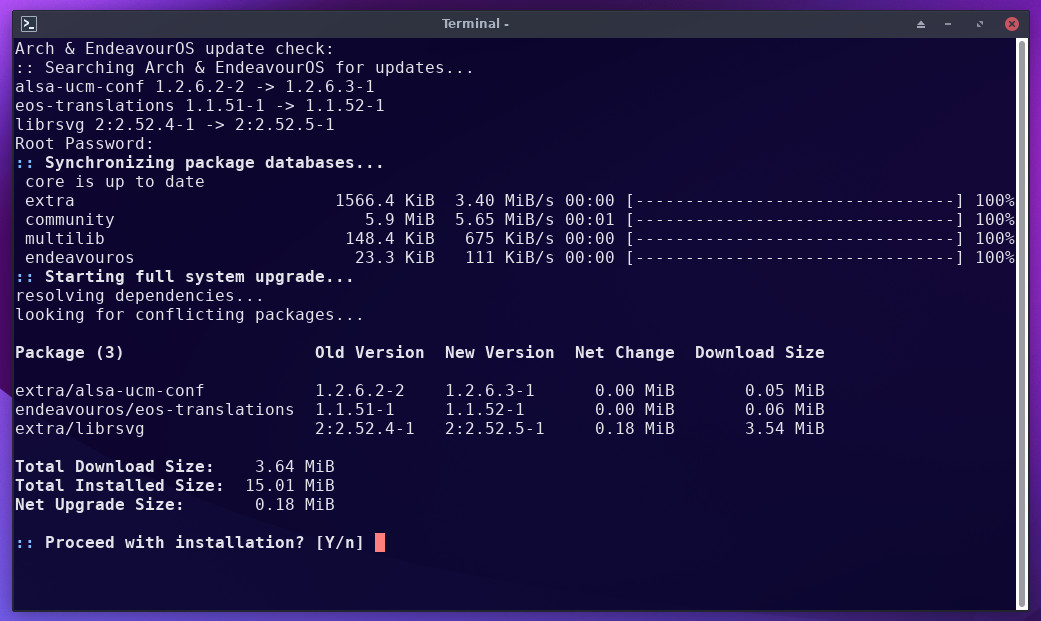The height and width of the screenshot is (621, 1041).
Task: Click the endeavouros repository progress bar
Action: [795, 258]
